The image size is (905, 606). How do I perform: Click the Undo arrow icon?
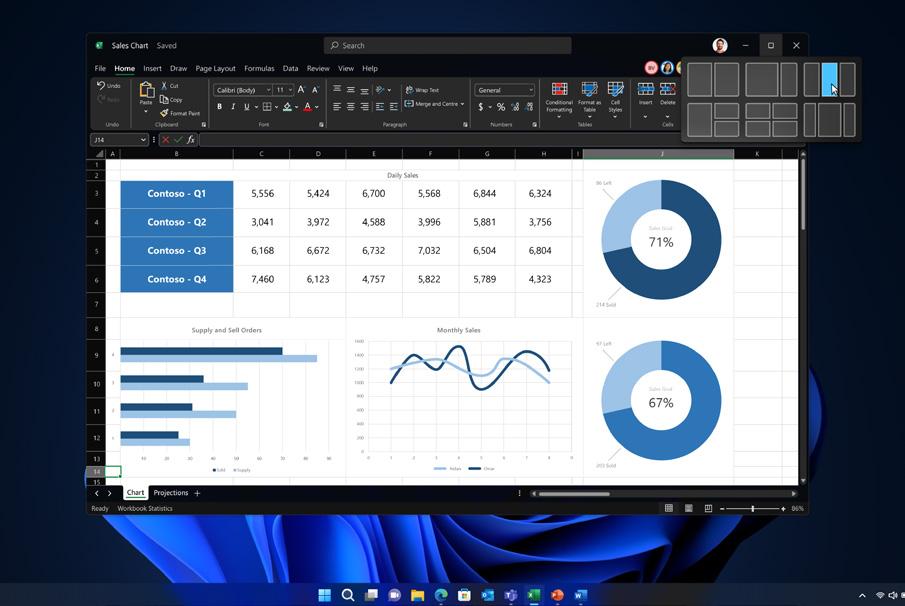[101, 85]
